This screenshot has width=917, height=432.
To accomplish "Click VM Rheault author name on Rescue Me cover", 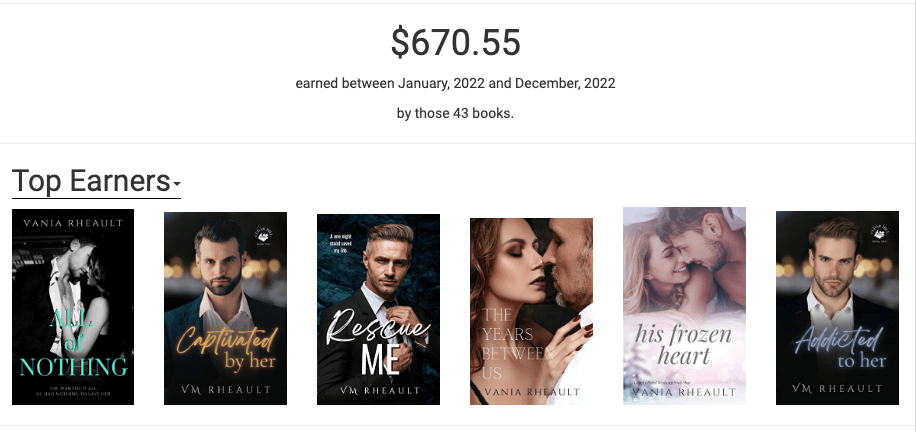I will [378, 390].
